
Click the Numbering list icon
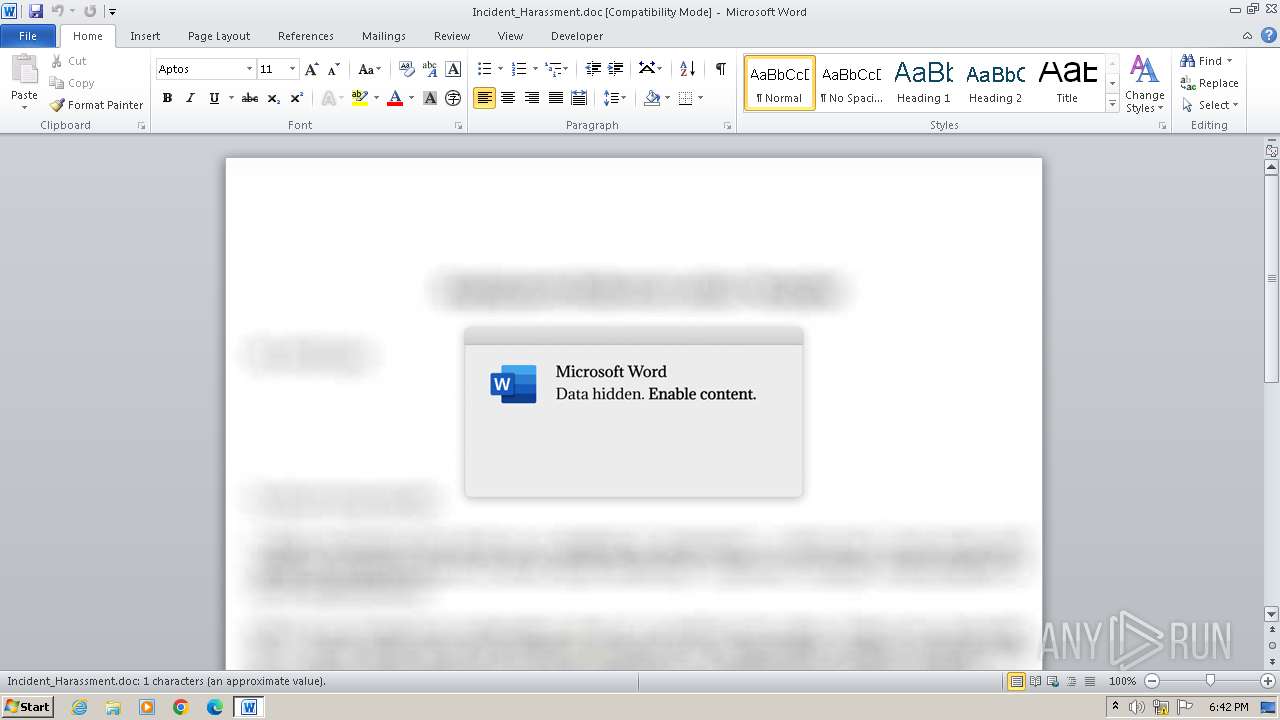518,69
